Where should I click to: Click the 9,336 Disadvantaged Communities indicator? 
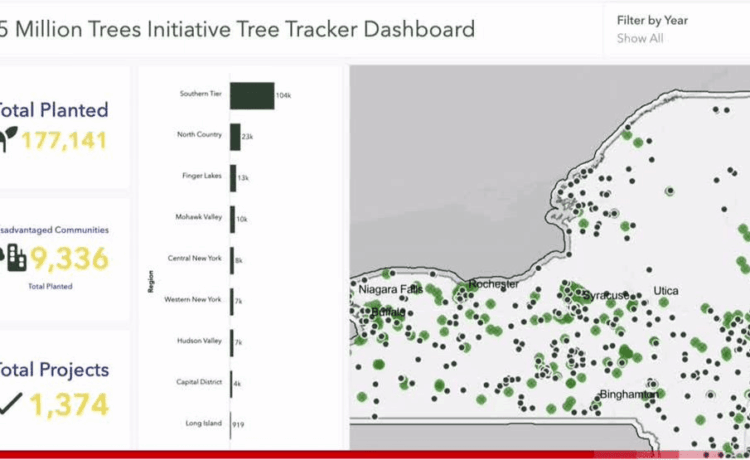pyautogui.click(x=68, y=259)
